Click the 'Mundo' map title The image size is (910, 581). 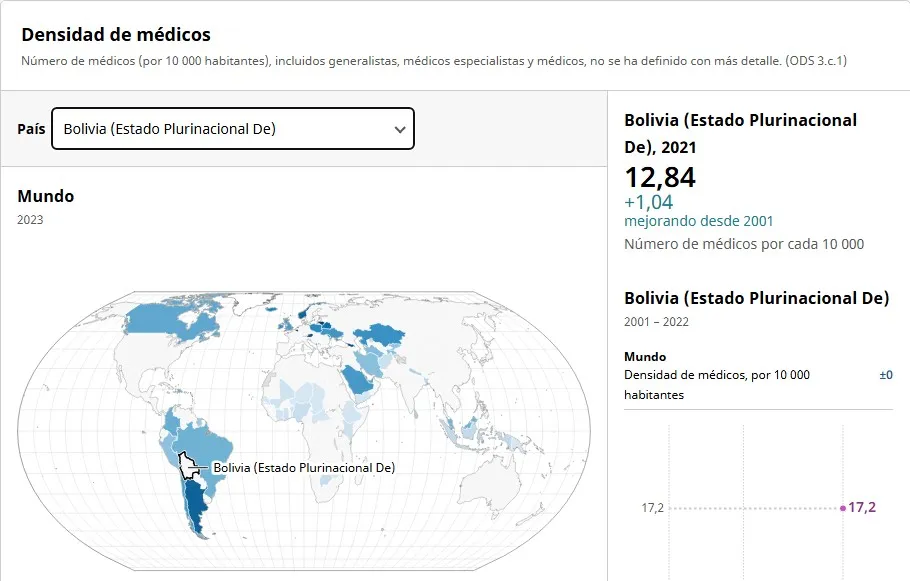[x=46, y=196]
